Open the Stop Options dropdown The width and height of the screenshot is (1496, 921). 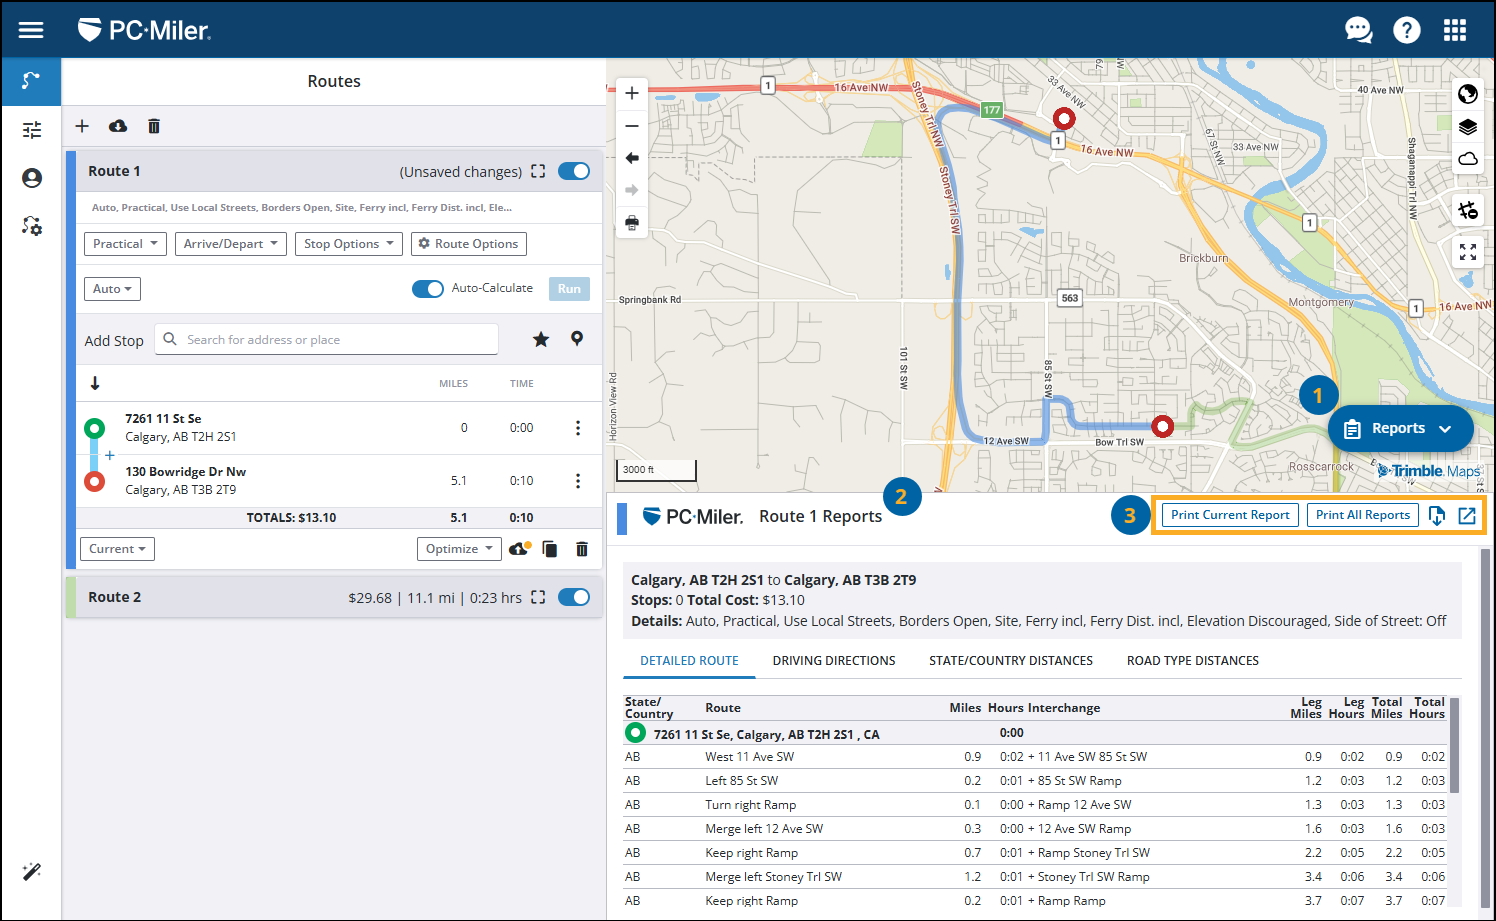click(x=348, y=243)
